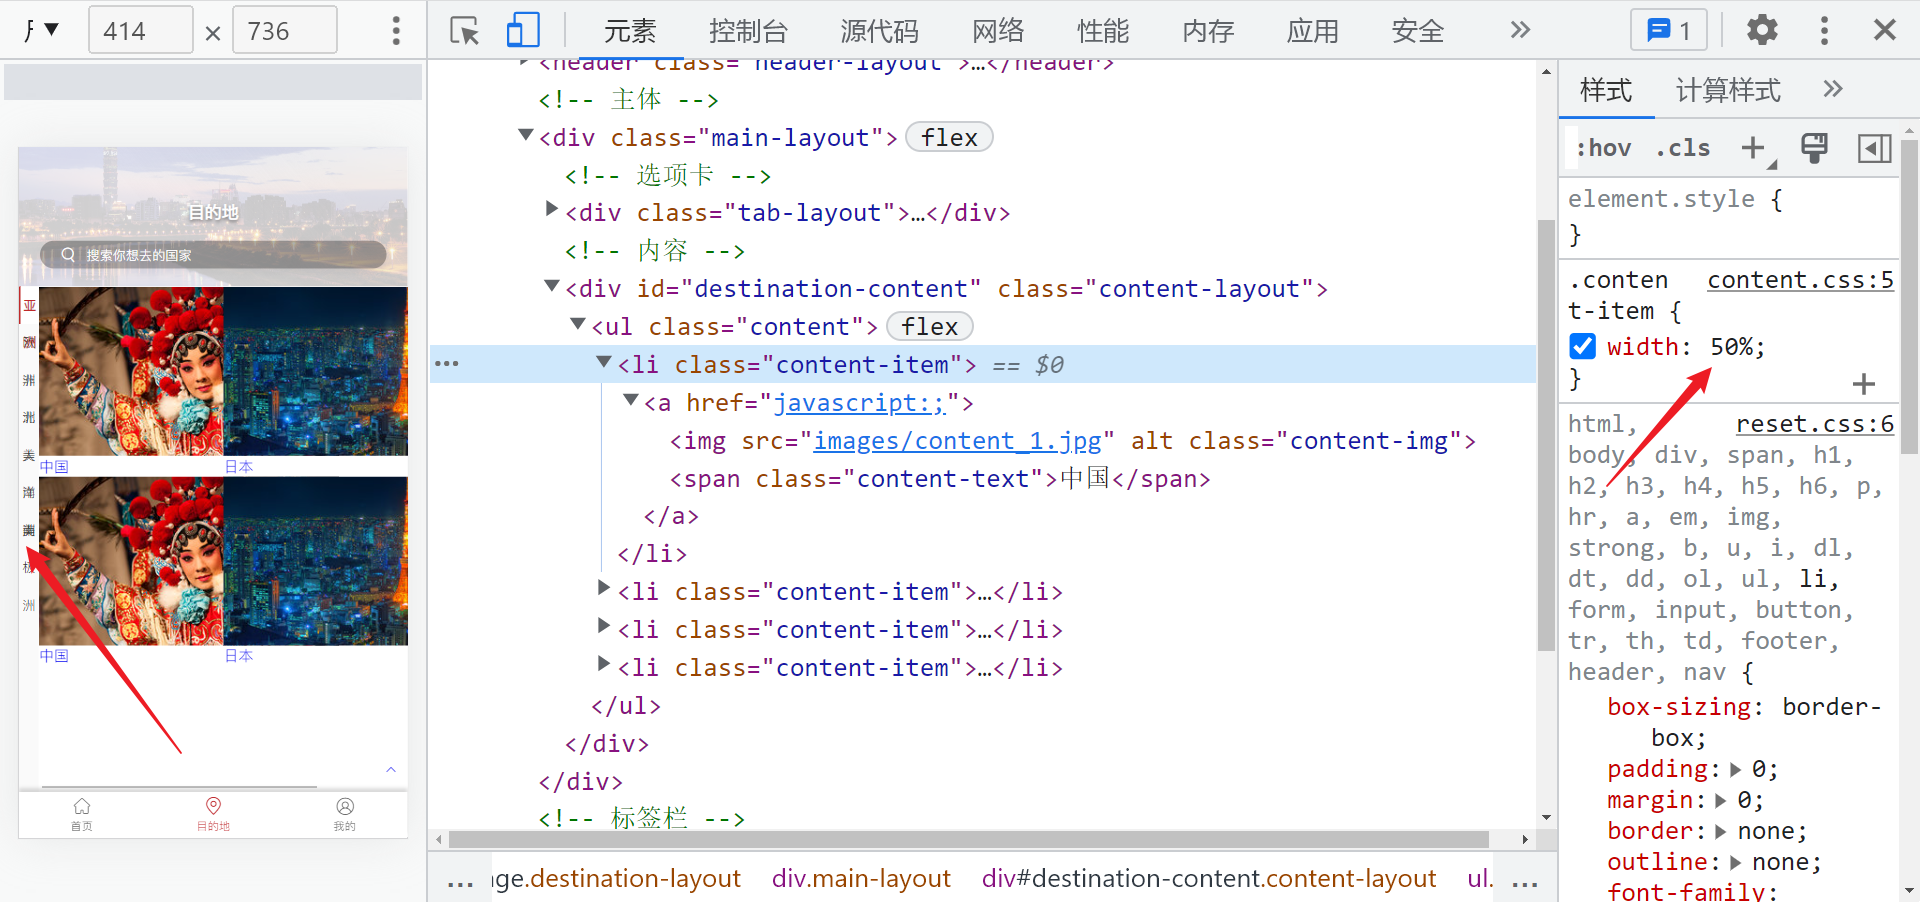Open the 样式 styles pane tab

click(x=1606, y=90)
